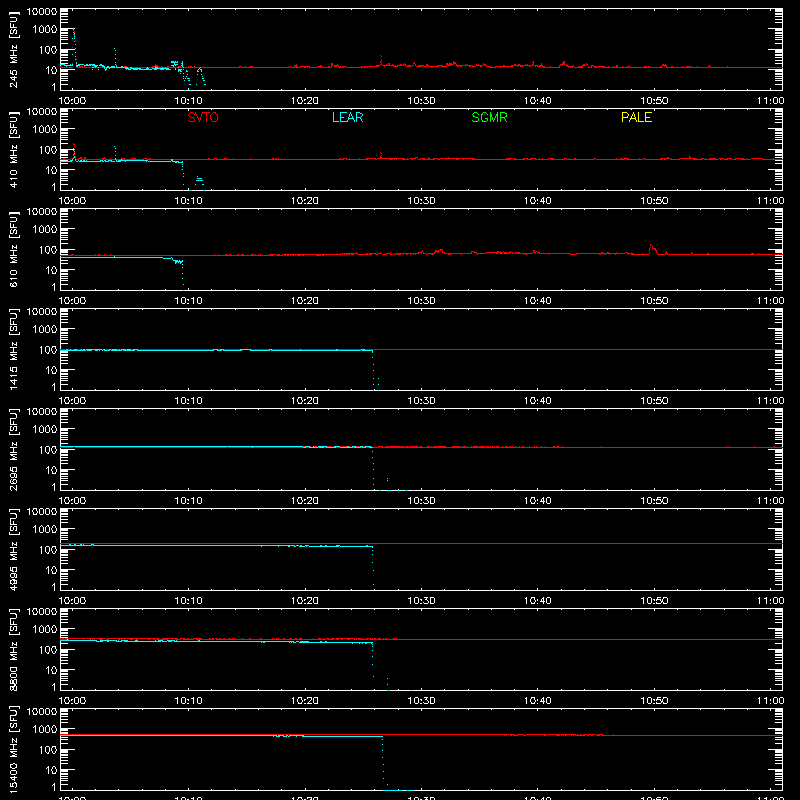Image resolution: width=800 pixels, height=800 pixels.
Task: Click the 10000 y-axis value on 2695 MHz plot
Action: coord(42,412)
